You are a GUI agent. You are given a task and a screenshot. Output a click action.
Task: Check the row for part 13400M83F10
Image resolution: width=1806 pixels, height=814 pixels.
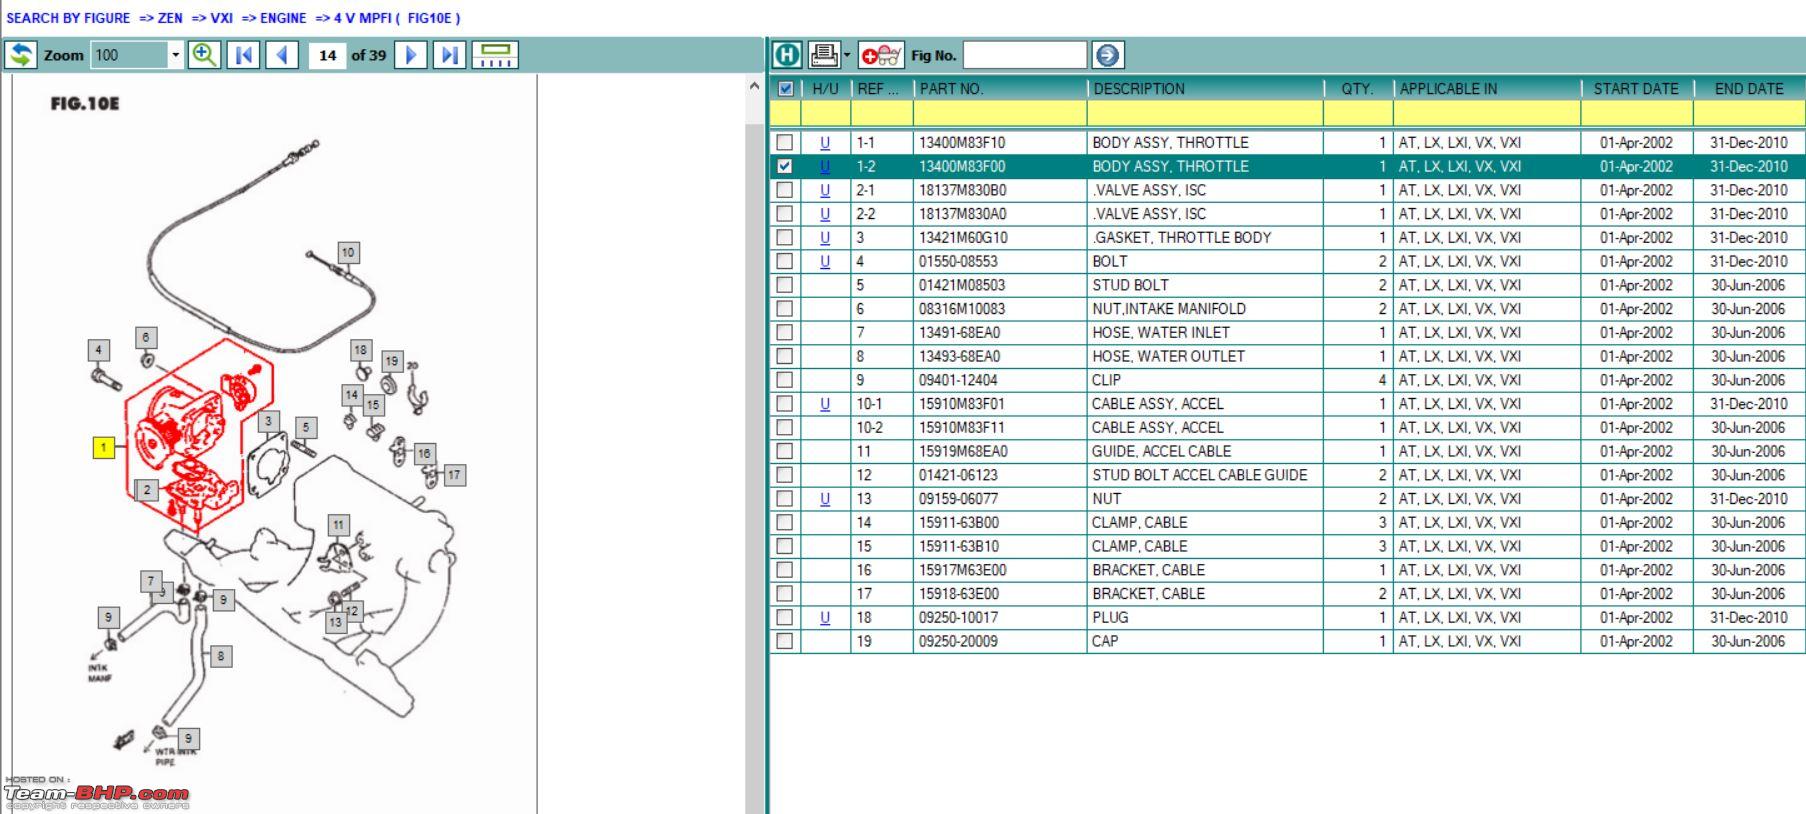click(x=785, y=142)
